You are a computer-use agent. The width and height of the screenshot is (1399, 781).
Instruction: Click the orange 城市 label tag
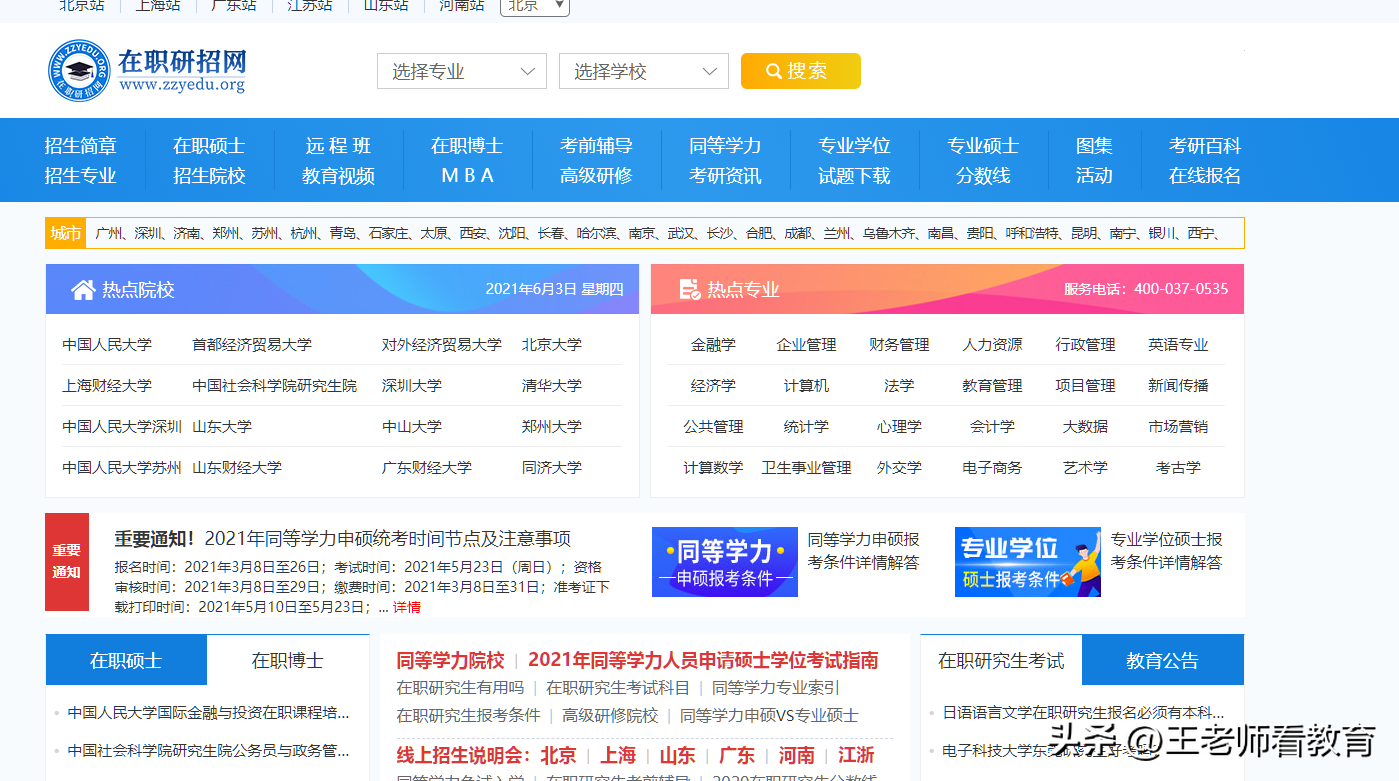click(66, 233)
